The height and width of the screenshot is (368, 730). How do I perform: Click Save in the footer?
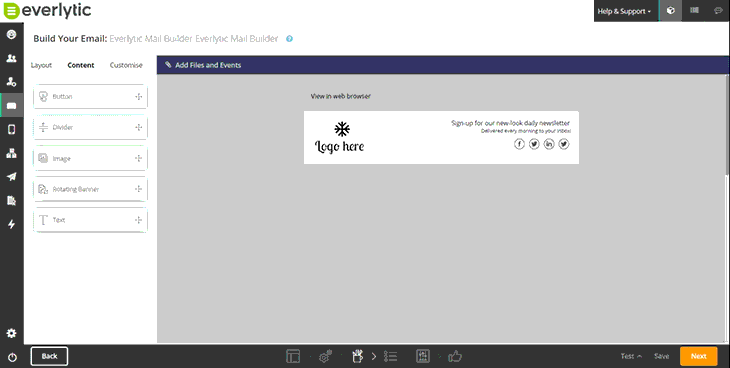tap(661, 356)
